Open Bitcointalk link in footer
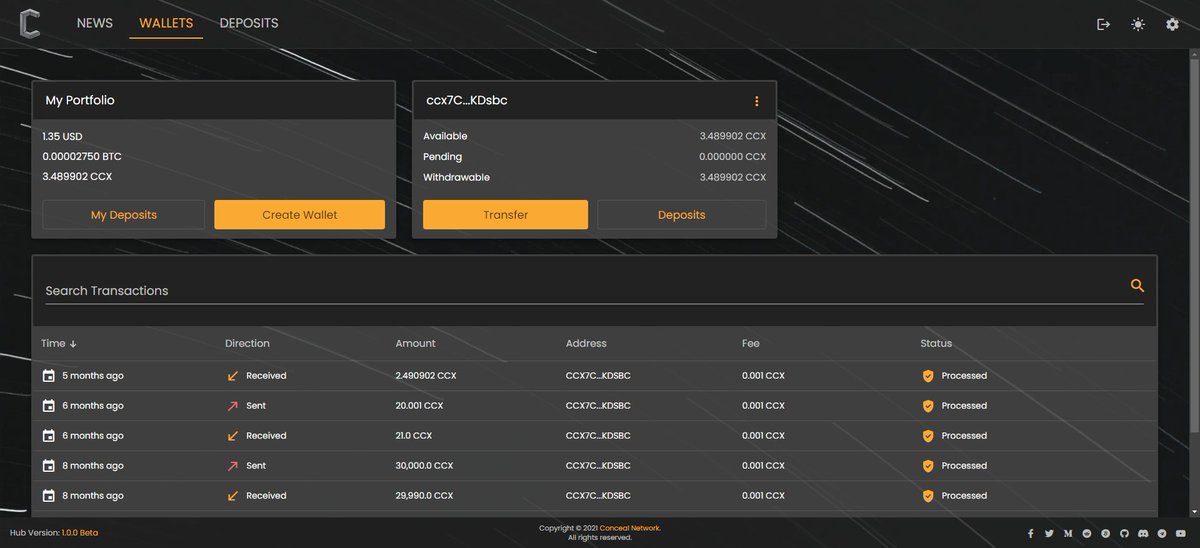The width and height of the screenshot is (1200, 548). pyautogui.click(x=1105, y=534)
